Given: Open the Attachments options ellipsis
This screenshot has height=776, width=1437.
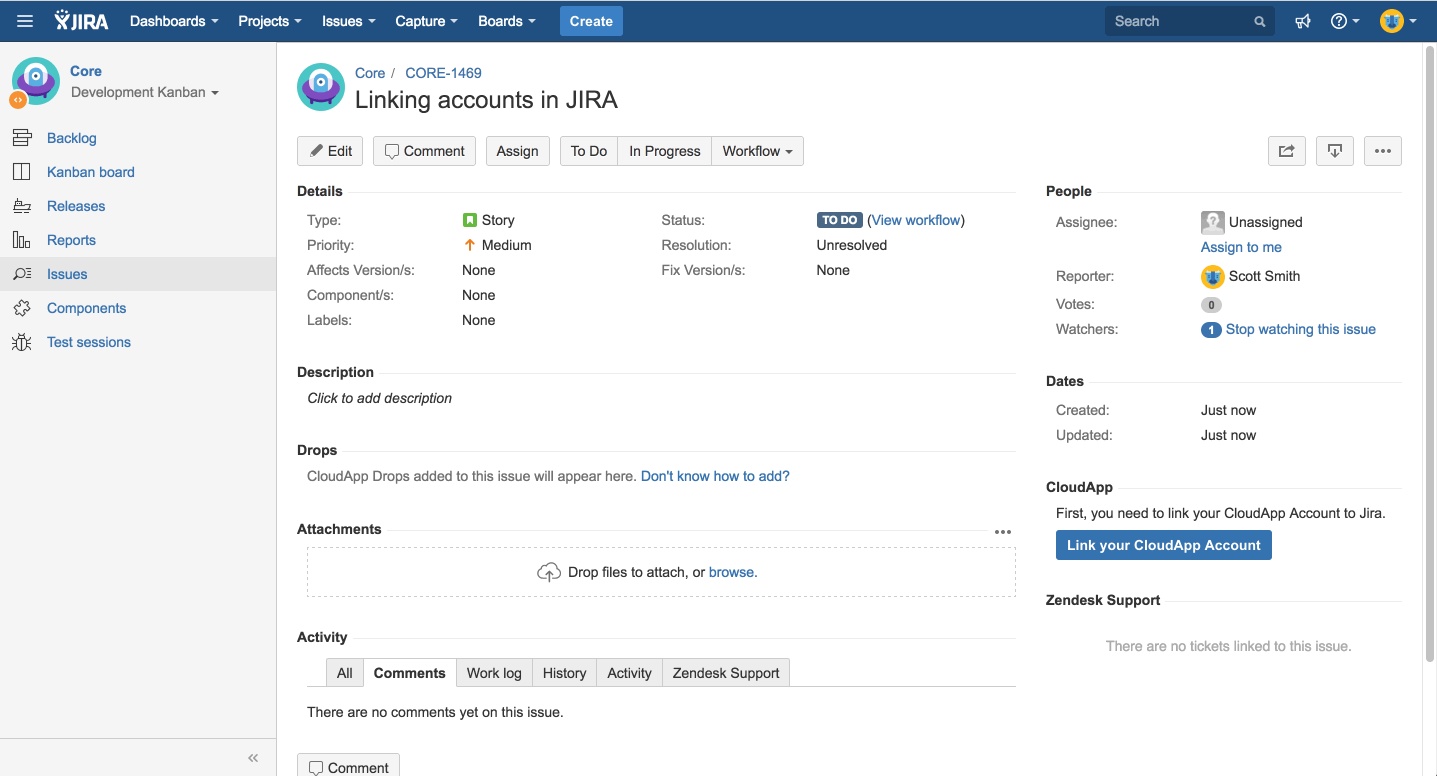Looking at the screenshot, I should (1003, 532).
